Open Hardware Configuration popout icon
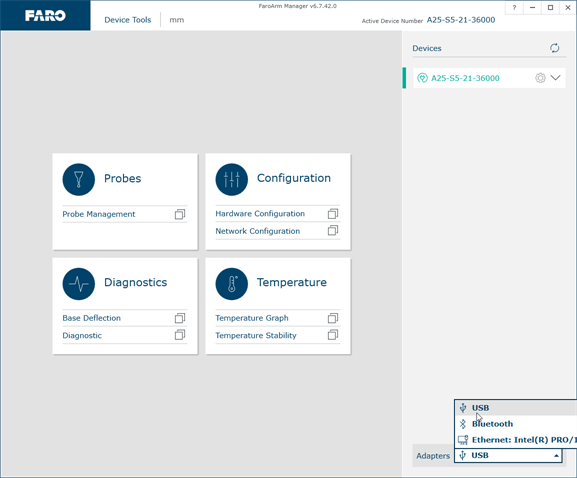Viewport: 577px width, 478px height. pyautogui.click(x=333, y=213)
